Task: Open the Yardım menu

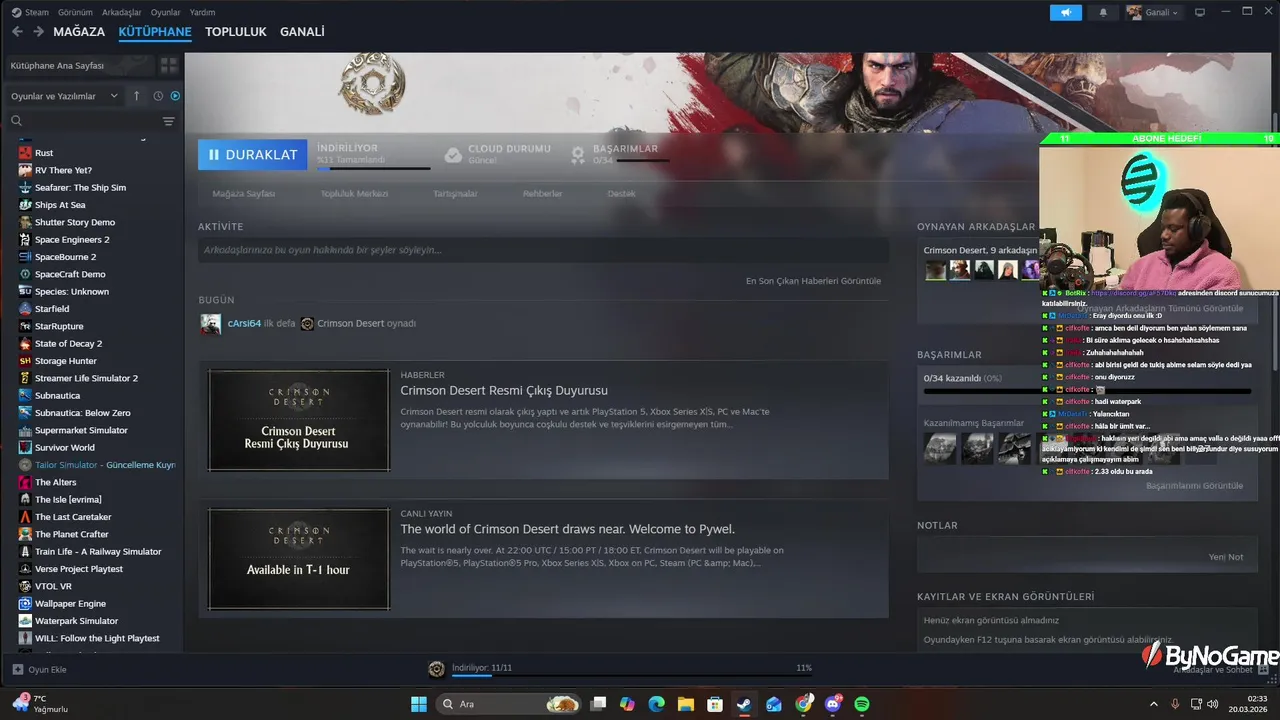Action: [x=202, y=12]
